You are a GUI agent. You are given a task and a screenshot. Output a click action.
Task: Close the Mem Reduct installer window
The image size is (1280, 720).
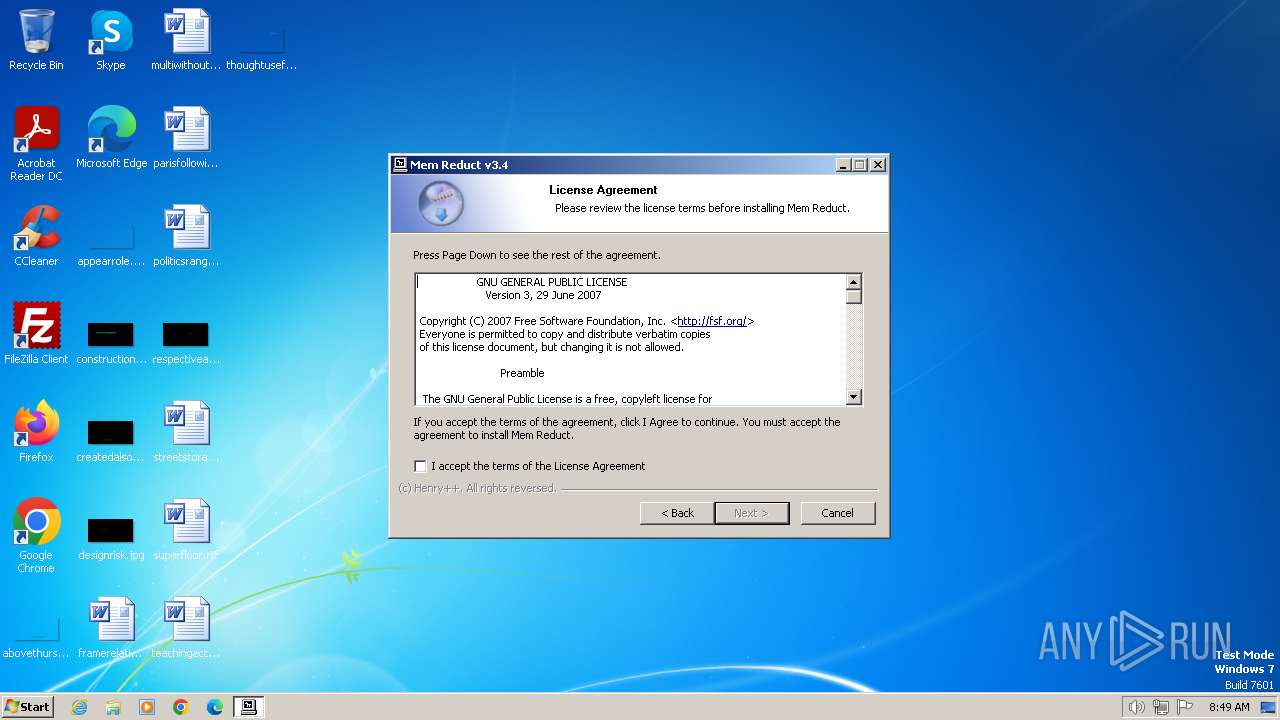point(878,165)
